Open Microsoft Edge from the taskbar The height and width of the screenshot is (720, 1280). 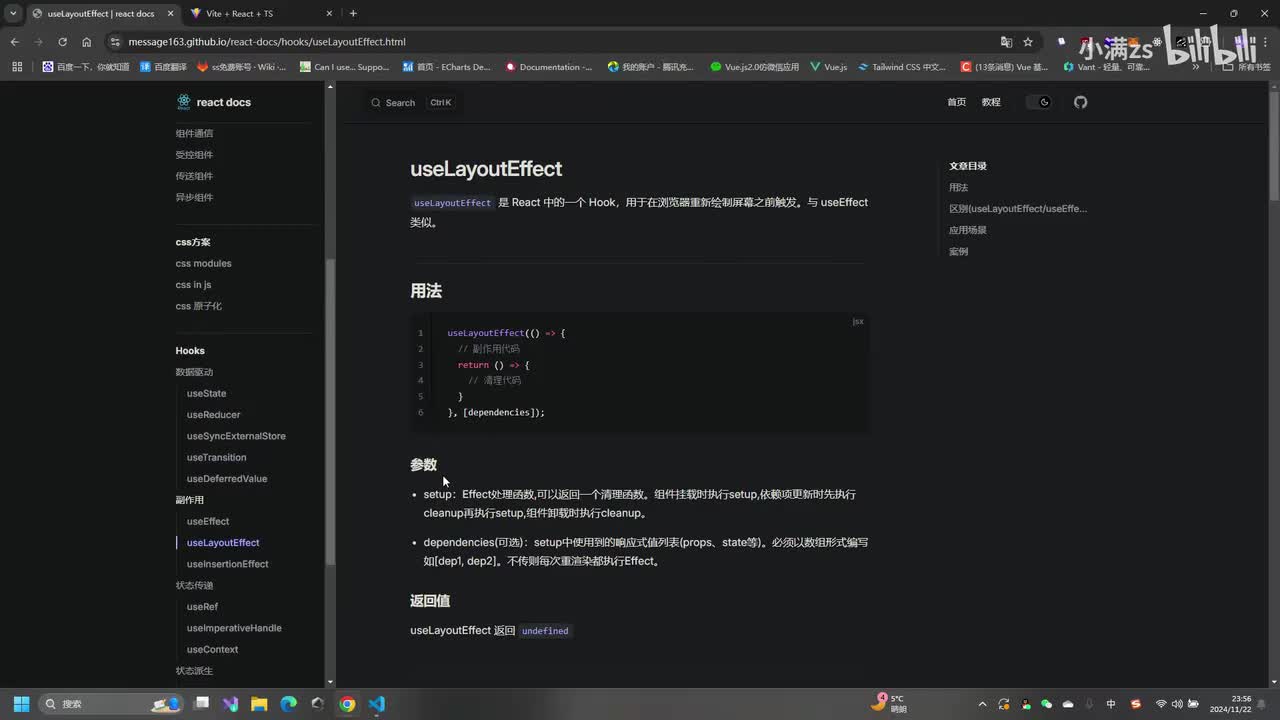pyautogui.click(x=288, y=704)
